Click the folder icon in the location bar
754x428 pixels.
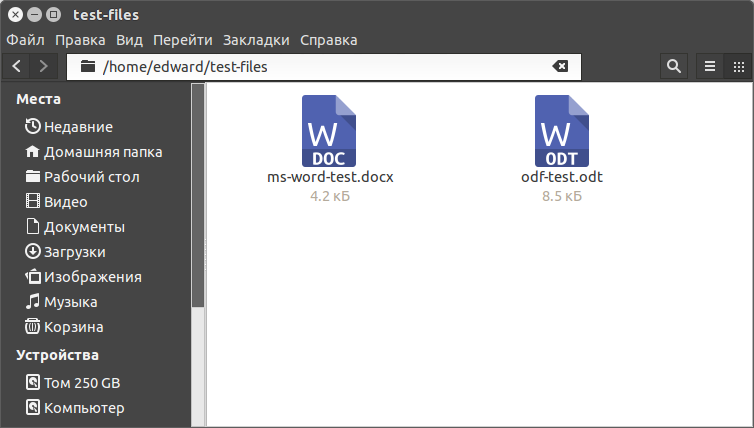(x=88, y=66)
